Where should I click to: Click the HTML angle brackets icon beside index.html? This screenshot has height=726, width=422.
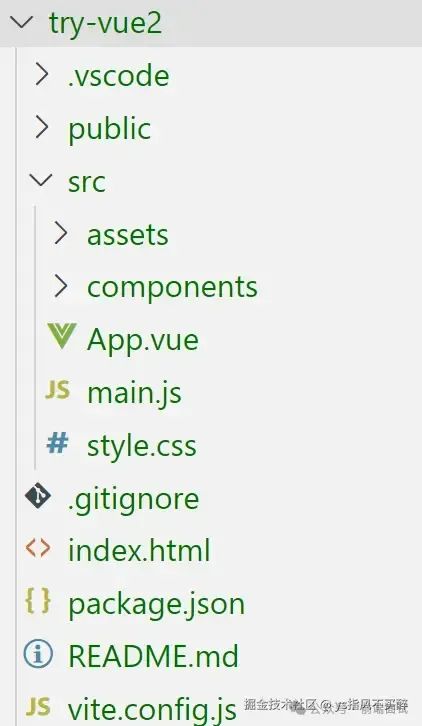[x=38, y=548]
